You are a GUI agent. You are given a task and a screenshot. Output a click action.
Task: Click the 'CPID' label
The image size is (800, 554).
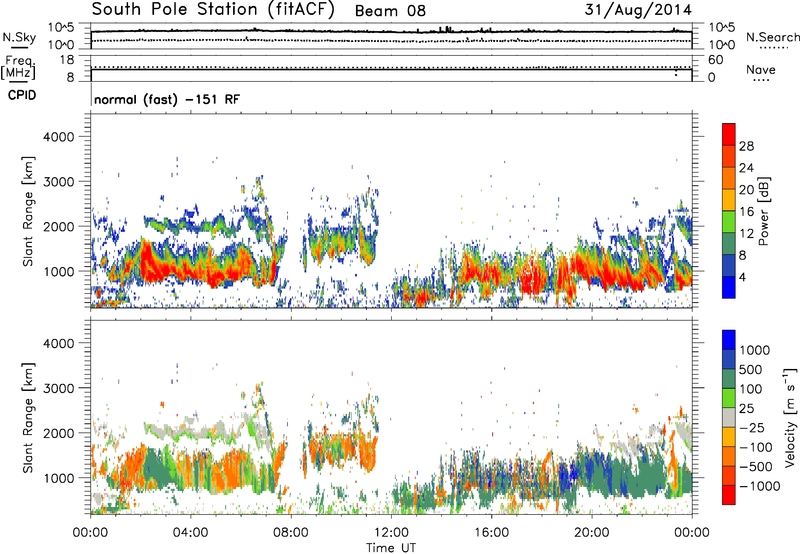coord(22,95)
